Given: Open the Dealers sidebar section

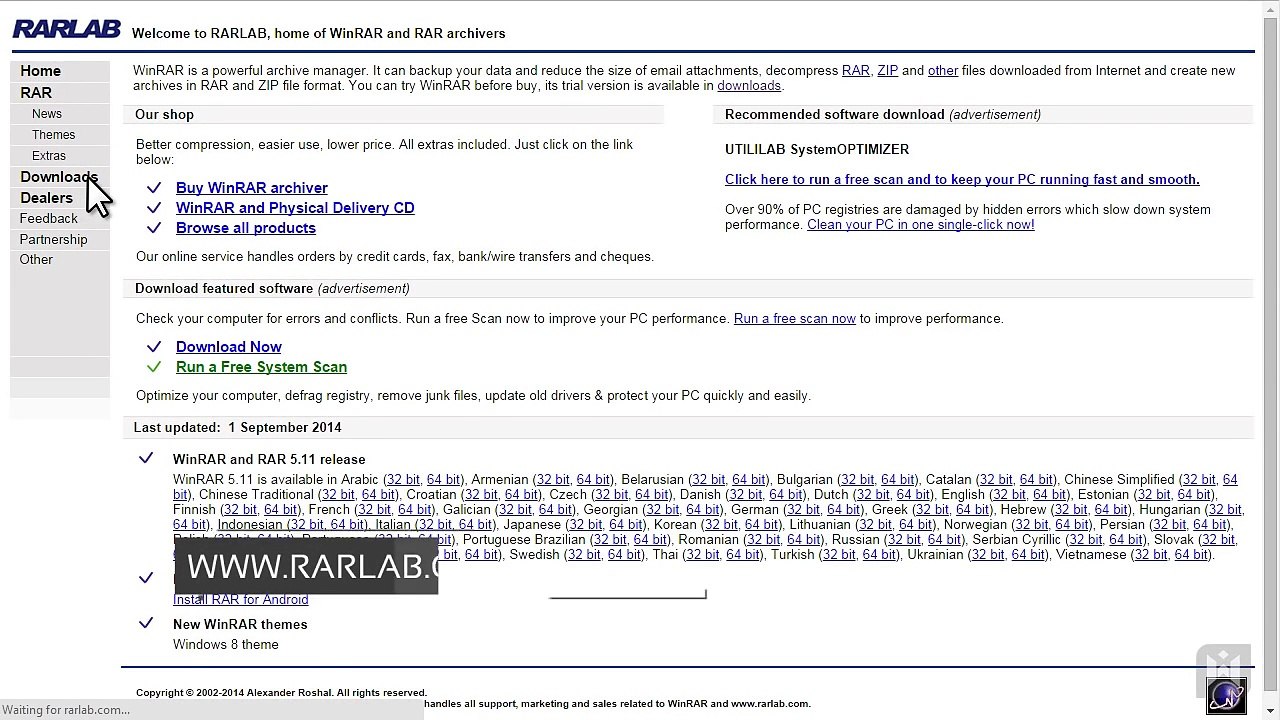Looking at the screenshot, I should point(46,198).
